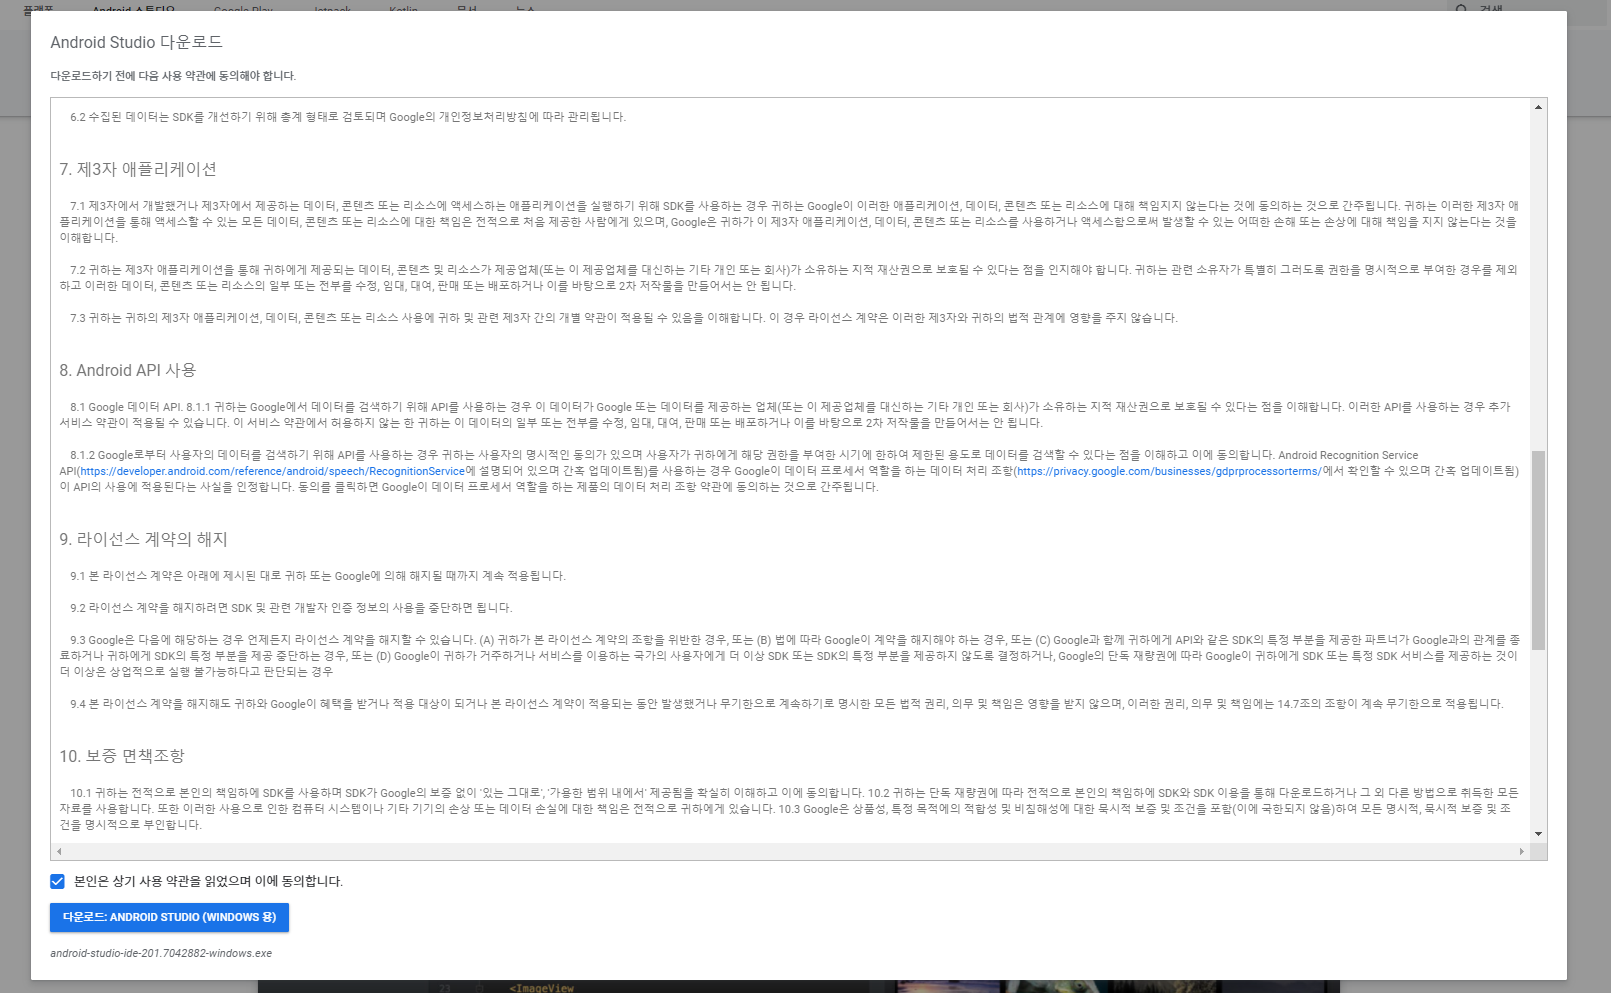This screenshot has width=1611, height=993.
Task: Open the gdprprocessorterms privacy link
Action: pos(1169,471)
